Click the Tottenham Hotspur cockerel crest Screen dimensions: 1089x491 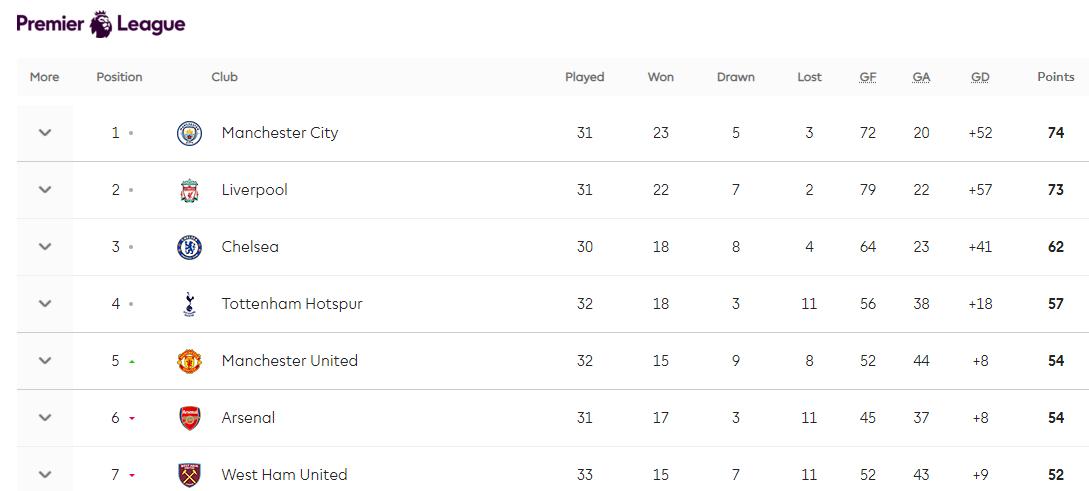pyautogui.click(x=189, y=304)
